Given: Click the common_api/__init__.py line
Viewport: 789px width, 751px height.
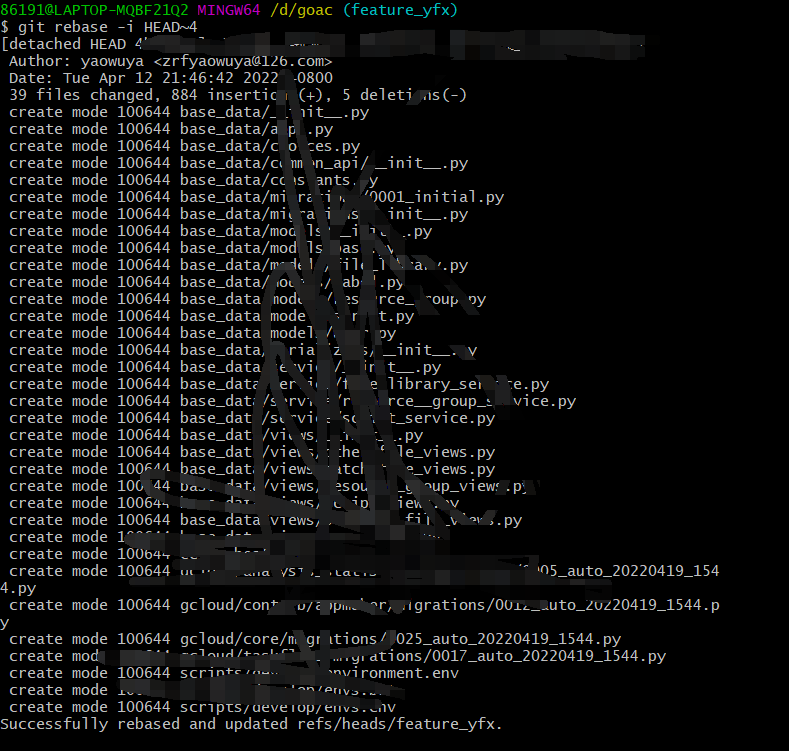Looking at the screenshot, I should click(x=239, y=163).
